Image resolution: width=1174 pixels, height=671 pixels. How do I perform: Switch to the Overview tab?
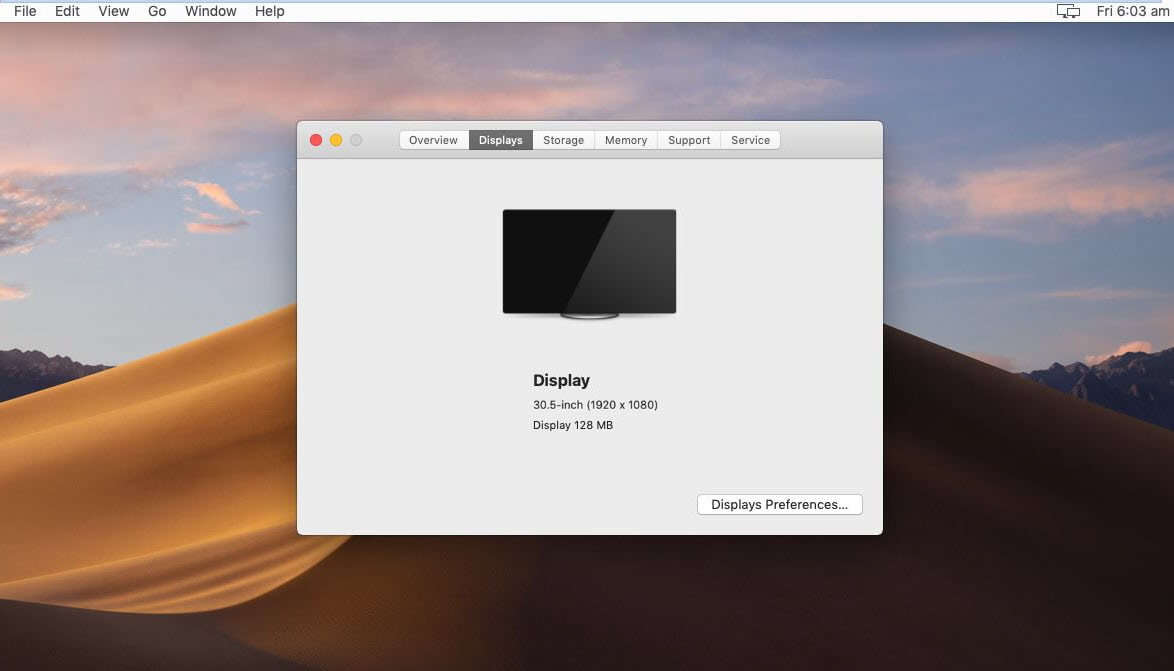tap(434, 140)
